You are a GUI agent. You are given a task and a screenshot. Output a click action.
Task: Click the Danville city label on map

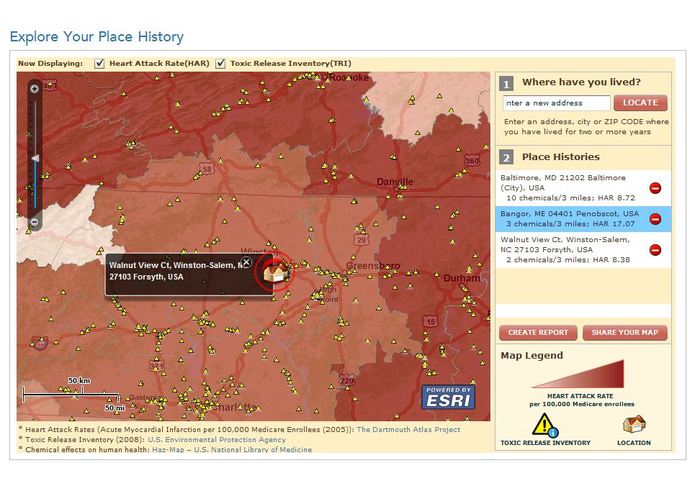click(x=394, y=182)
